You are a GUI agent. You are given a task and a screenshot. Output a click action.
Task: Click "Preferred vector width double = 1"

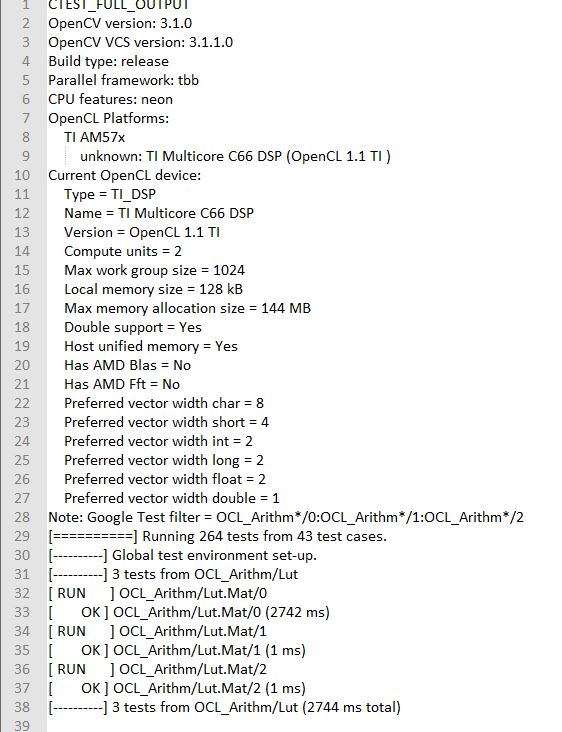point(172,498)
